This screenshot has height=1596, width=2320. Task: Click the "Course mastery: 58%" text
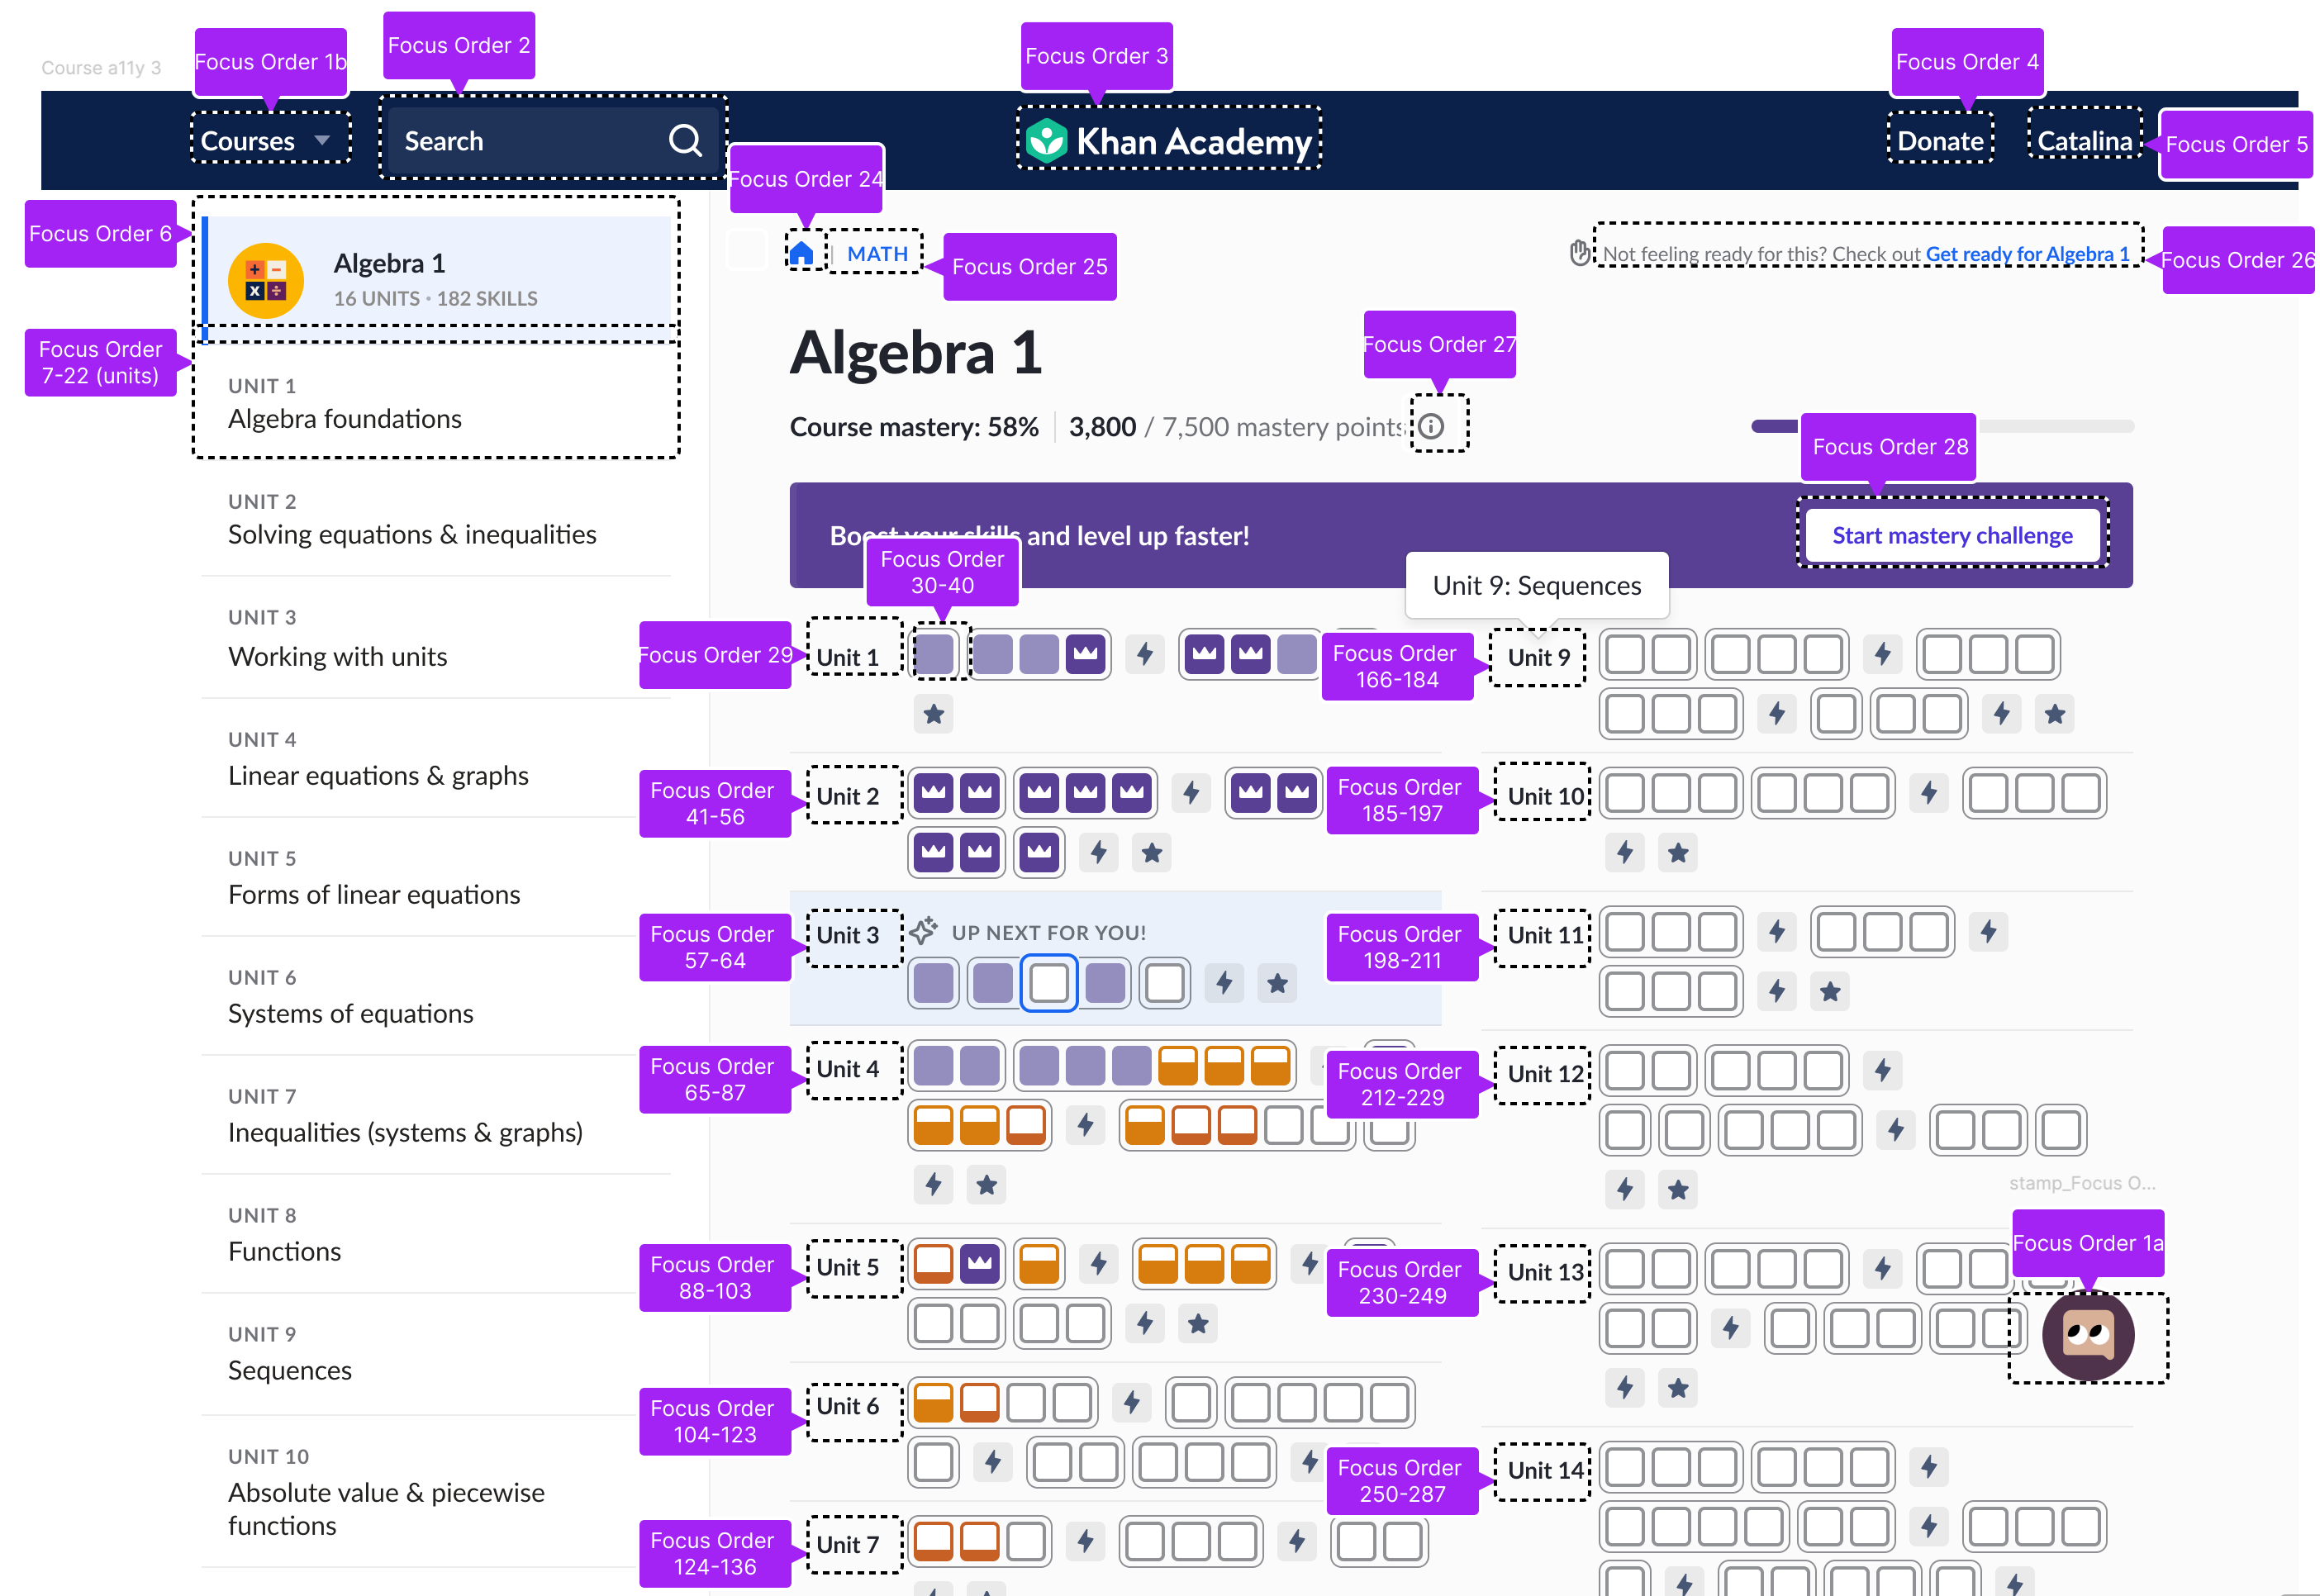[x=914, y=427]
